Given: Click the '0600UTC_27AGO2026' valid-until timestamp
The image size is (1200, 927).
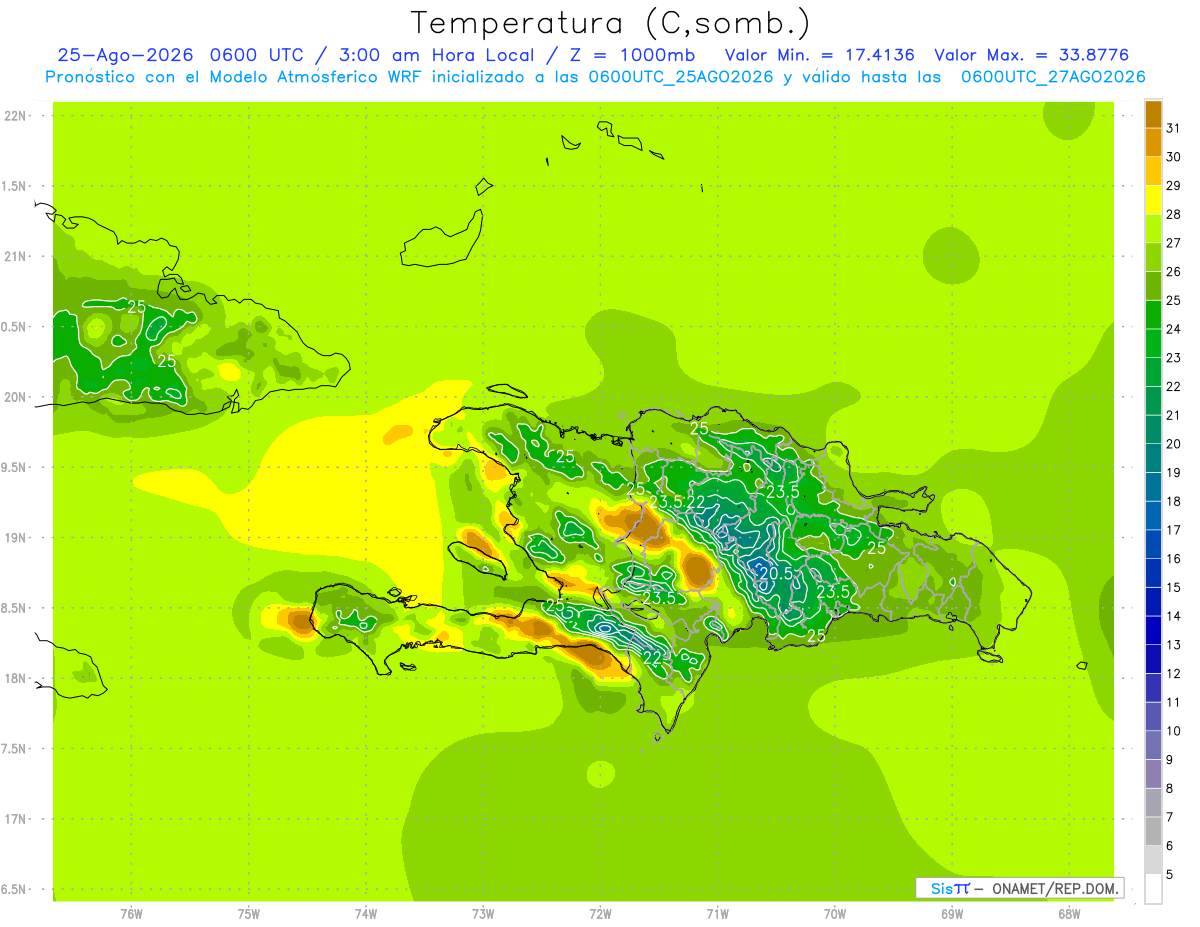Looking at the screenshot, I should [x=1053, y=77].
